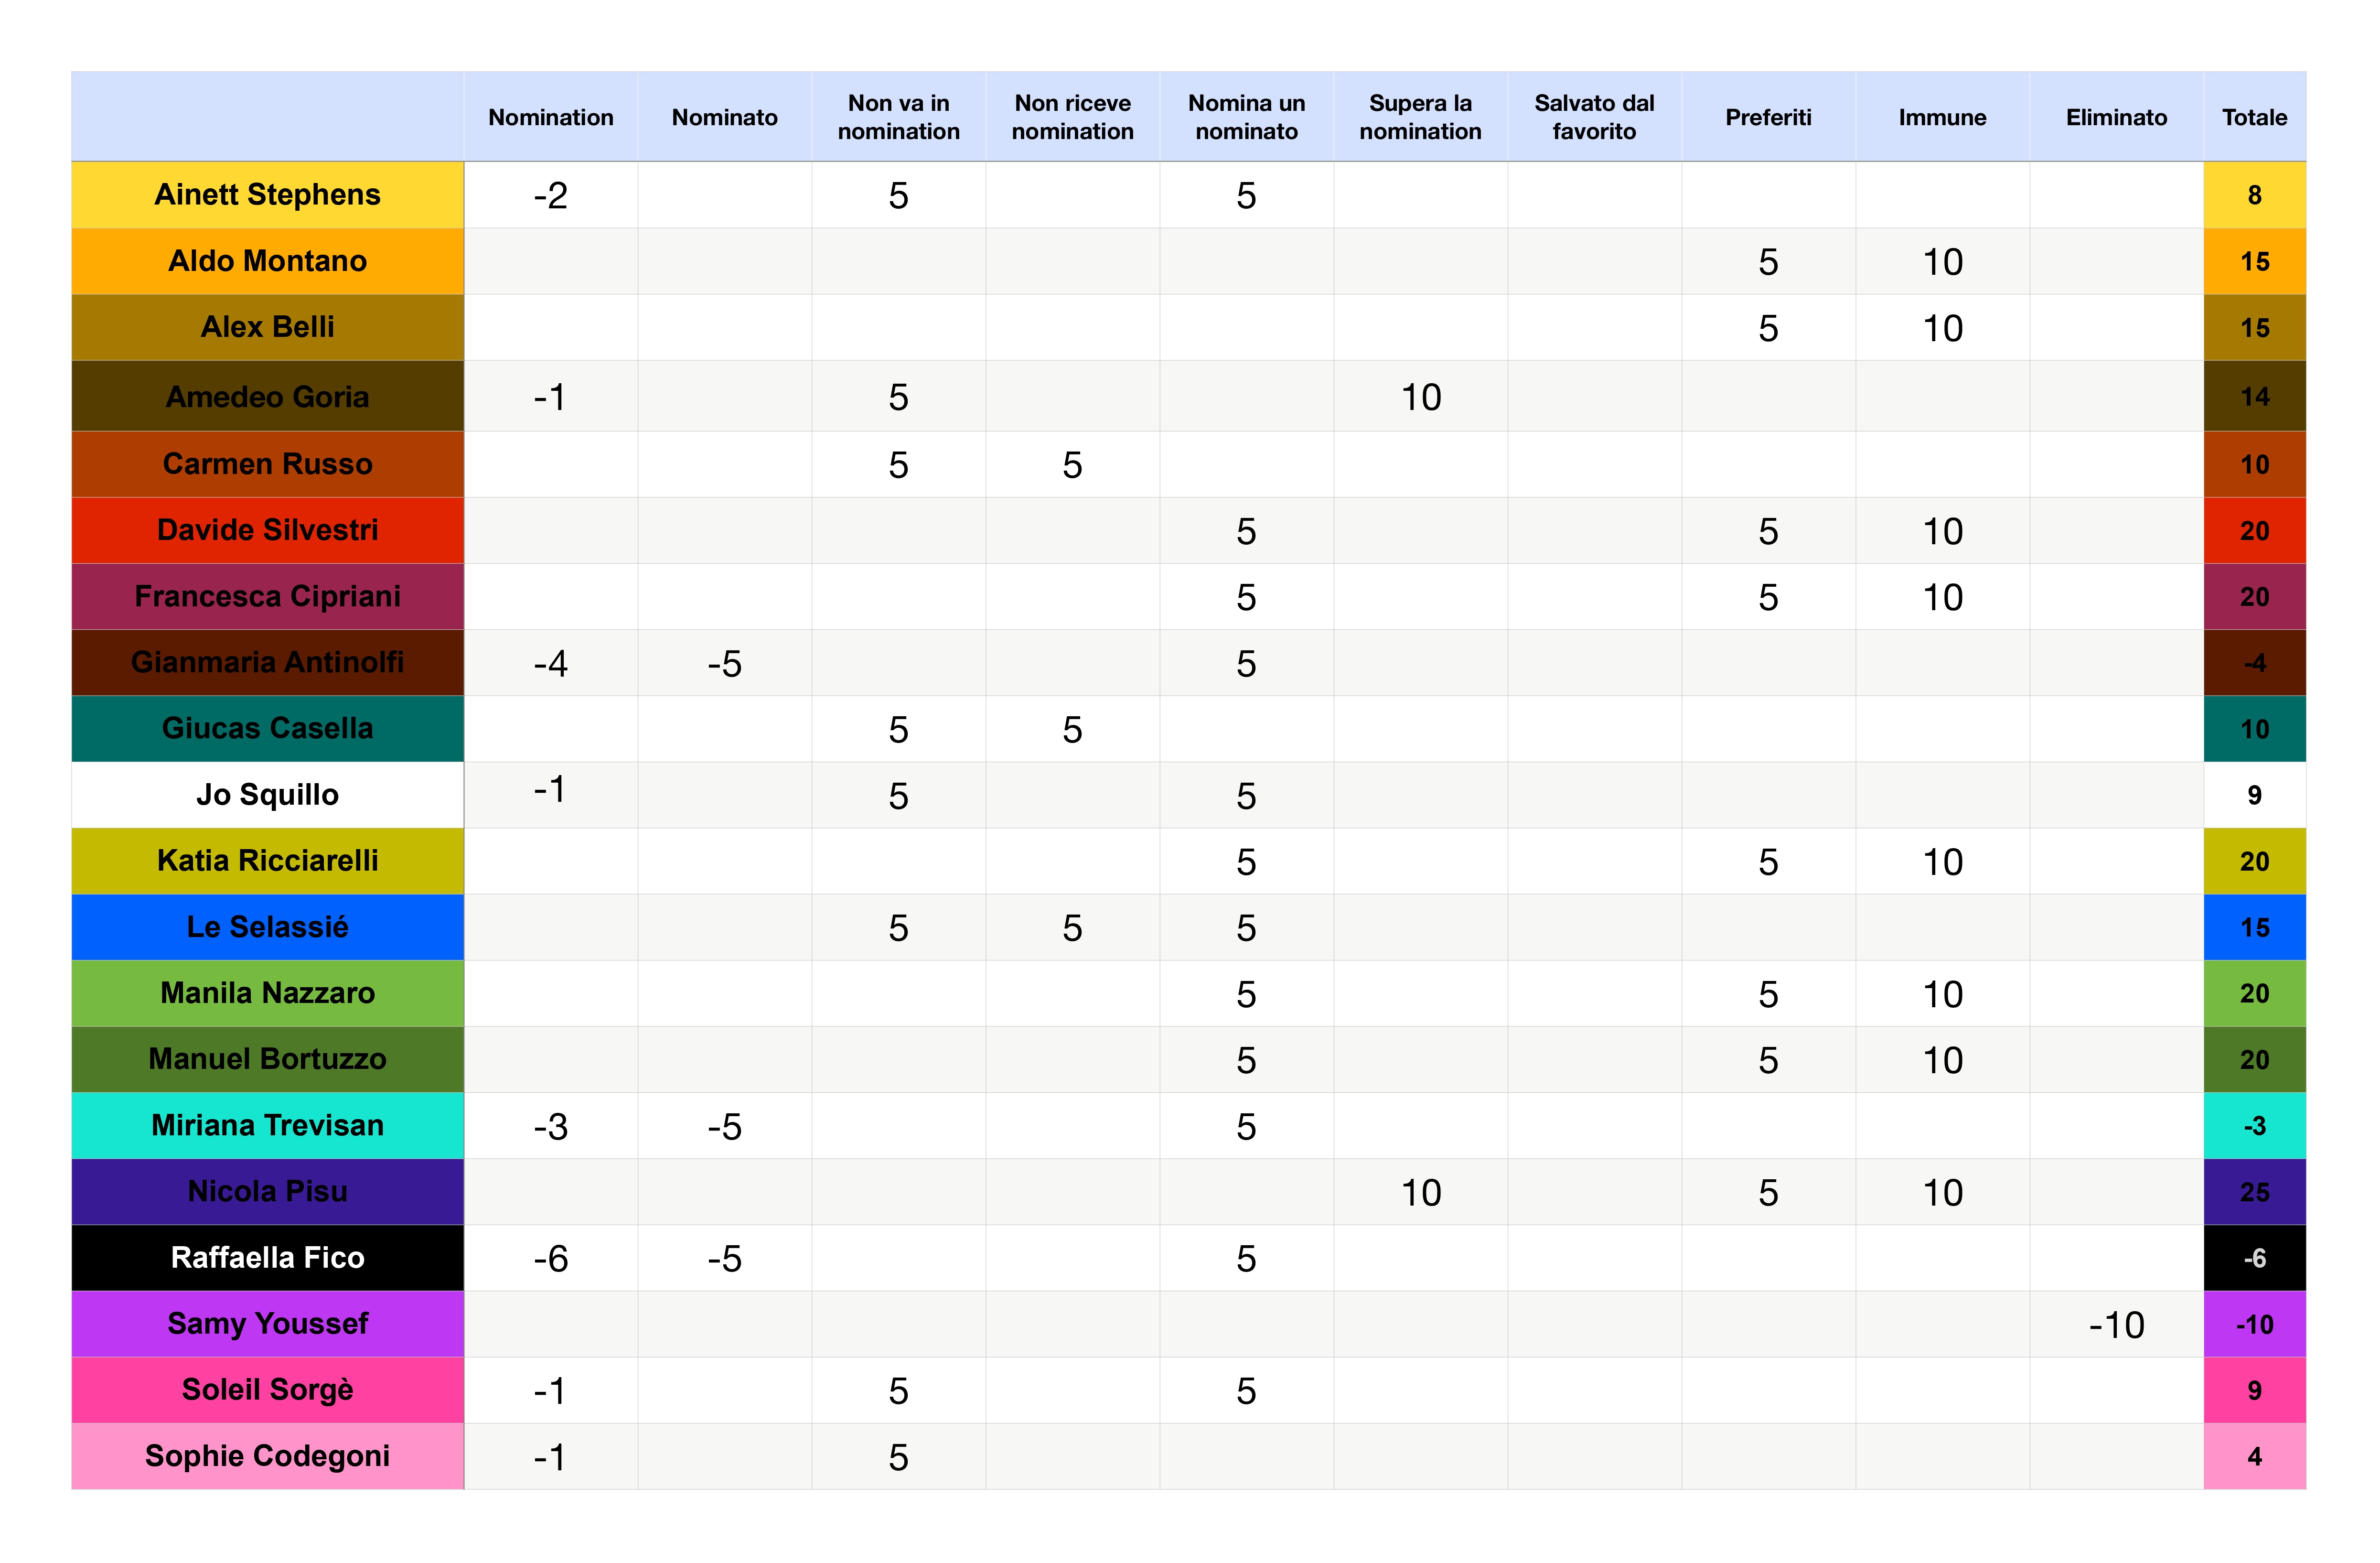This screenshot has width=2380, height=1563.
Task: Click the Nominato column header
Action: (x=724, y=117)
